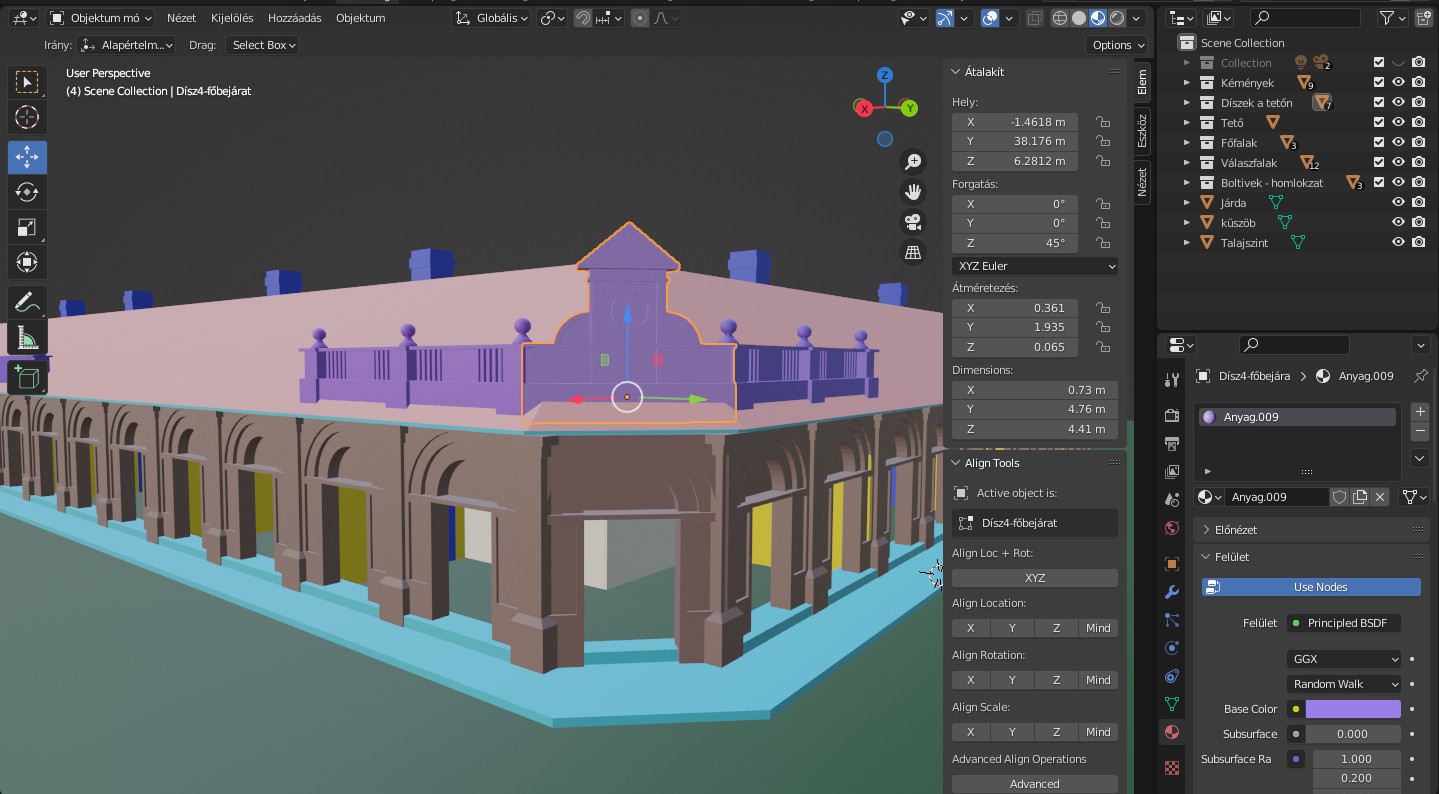Activate the Annotate tool
The width and height of the screenshot is (1439, 794).
27,302
